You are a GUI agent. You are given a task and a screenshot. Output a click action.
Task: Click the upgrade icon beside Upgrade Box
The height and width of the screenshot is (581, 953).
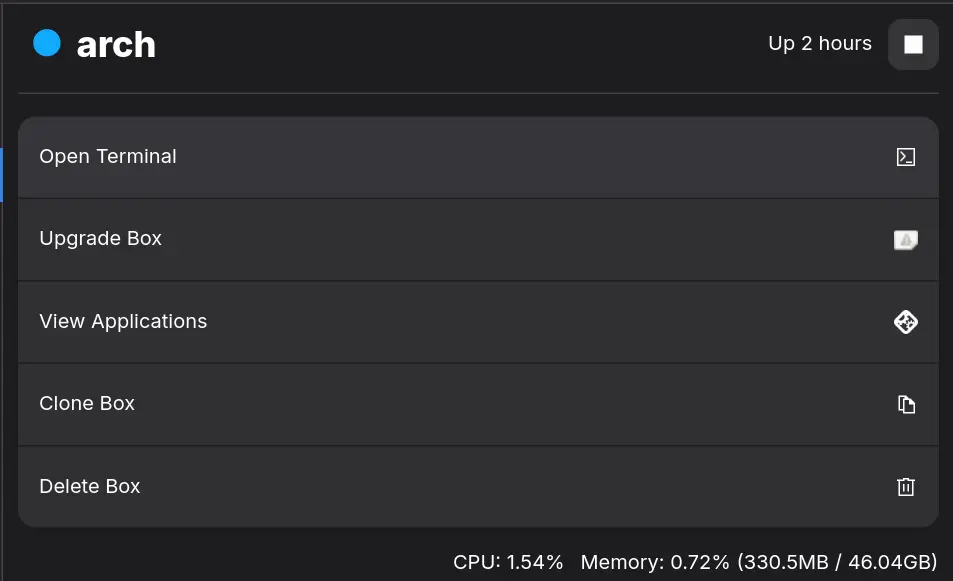click(905, 240)
